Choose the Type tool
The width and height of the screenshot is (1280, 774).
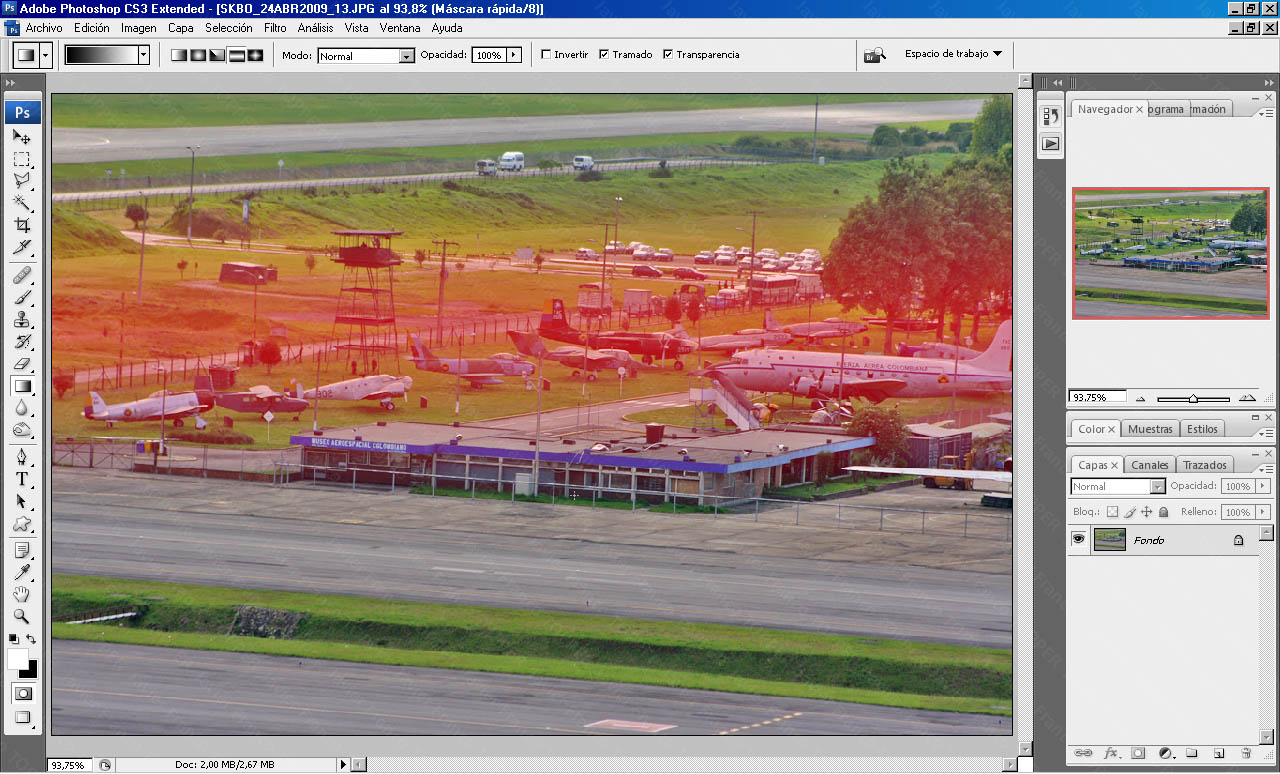[21, 479]
